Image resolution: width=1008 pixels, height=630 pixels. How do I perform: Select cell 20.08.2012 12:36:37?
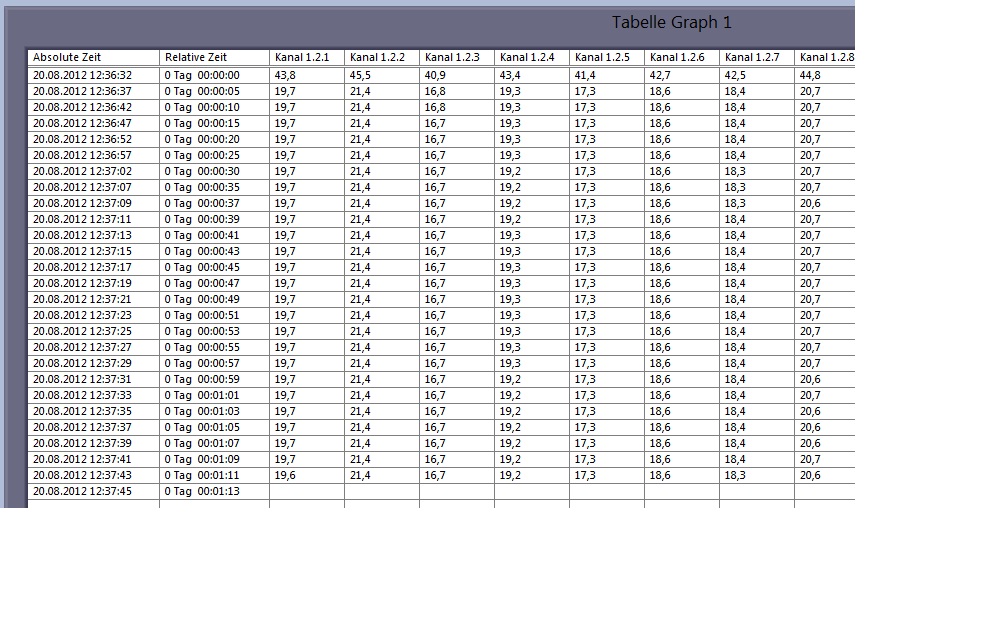[94, 91]
